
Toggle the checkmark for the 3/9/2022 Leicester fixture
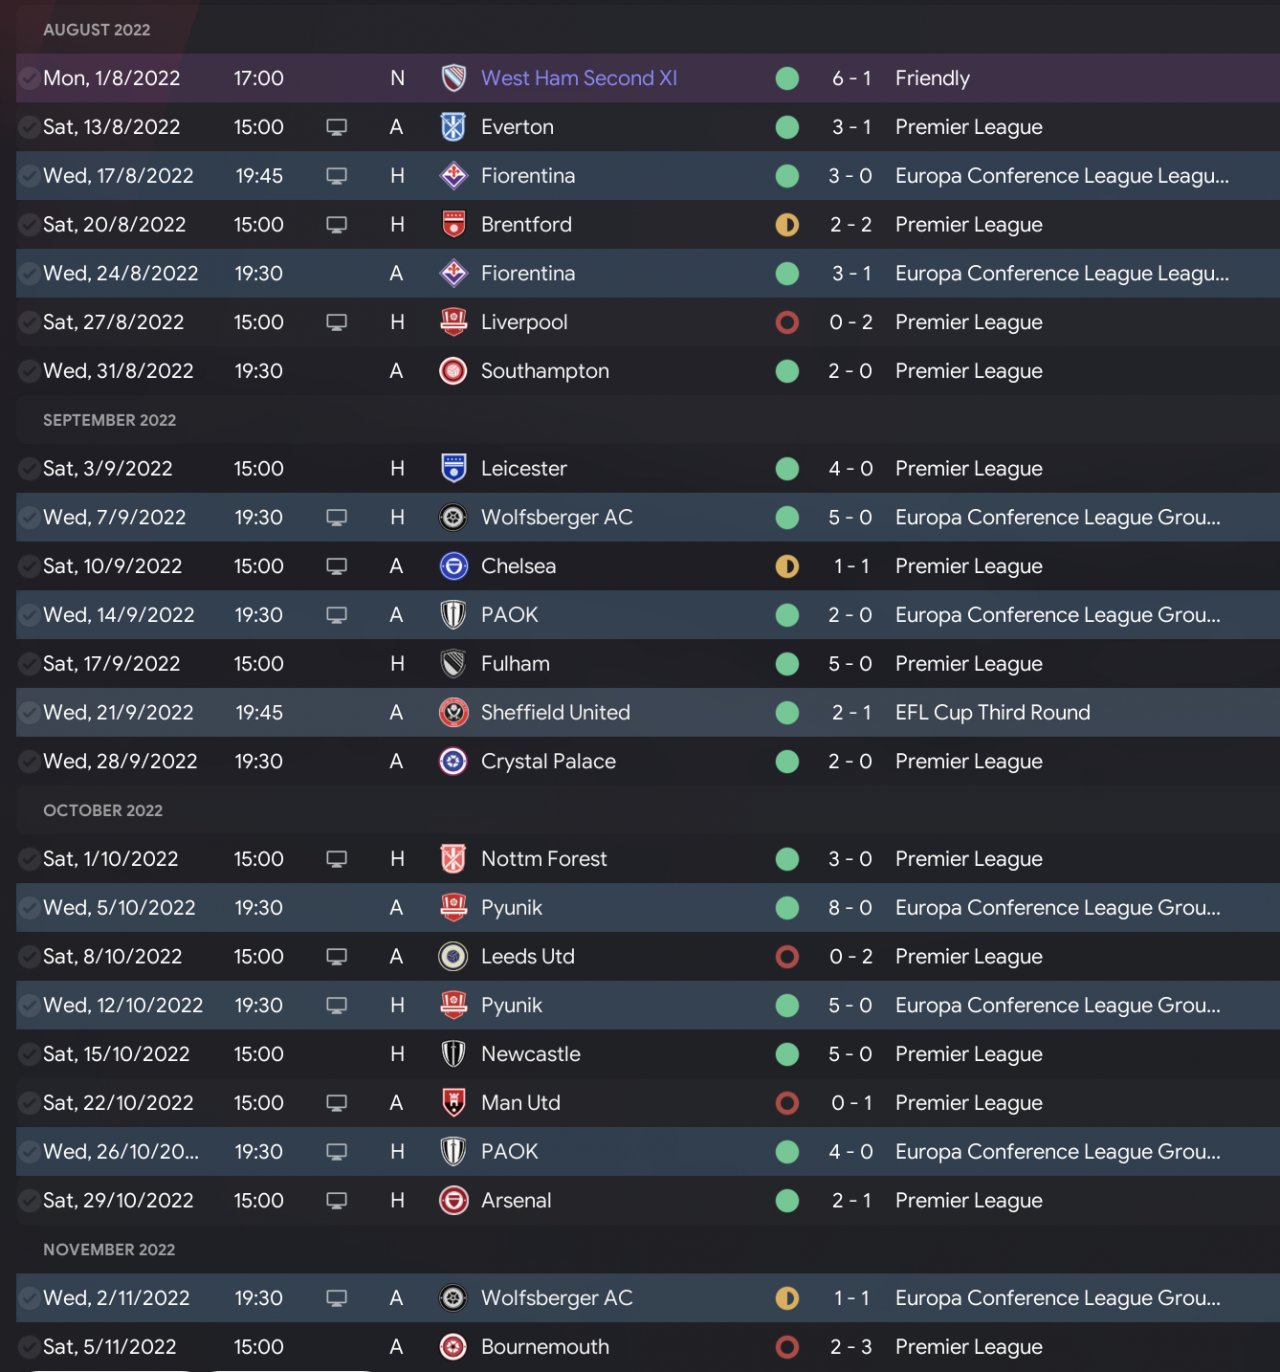pyautogui.click(x=29, y=469)
